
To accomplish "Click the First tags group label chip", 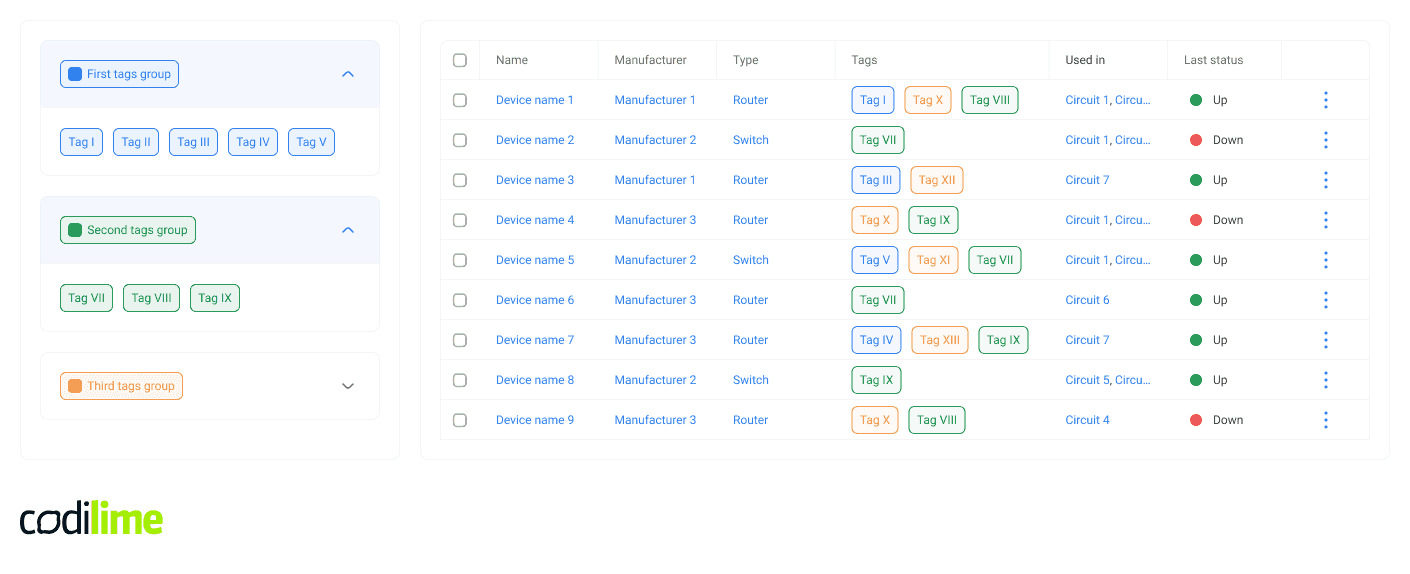I will 119,74.
